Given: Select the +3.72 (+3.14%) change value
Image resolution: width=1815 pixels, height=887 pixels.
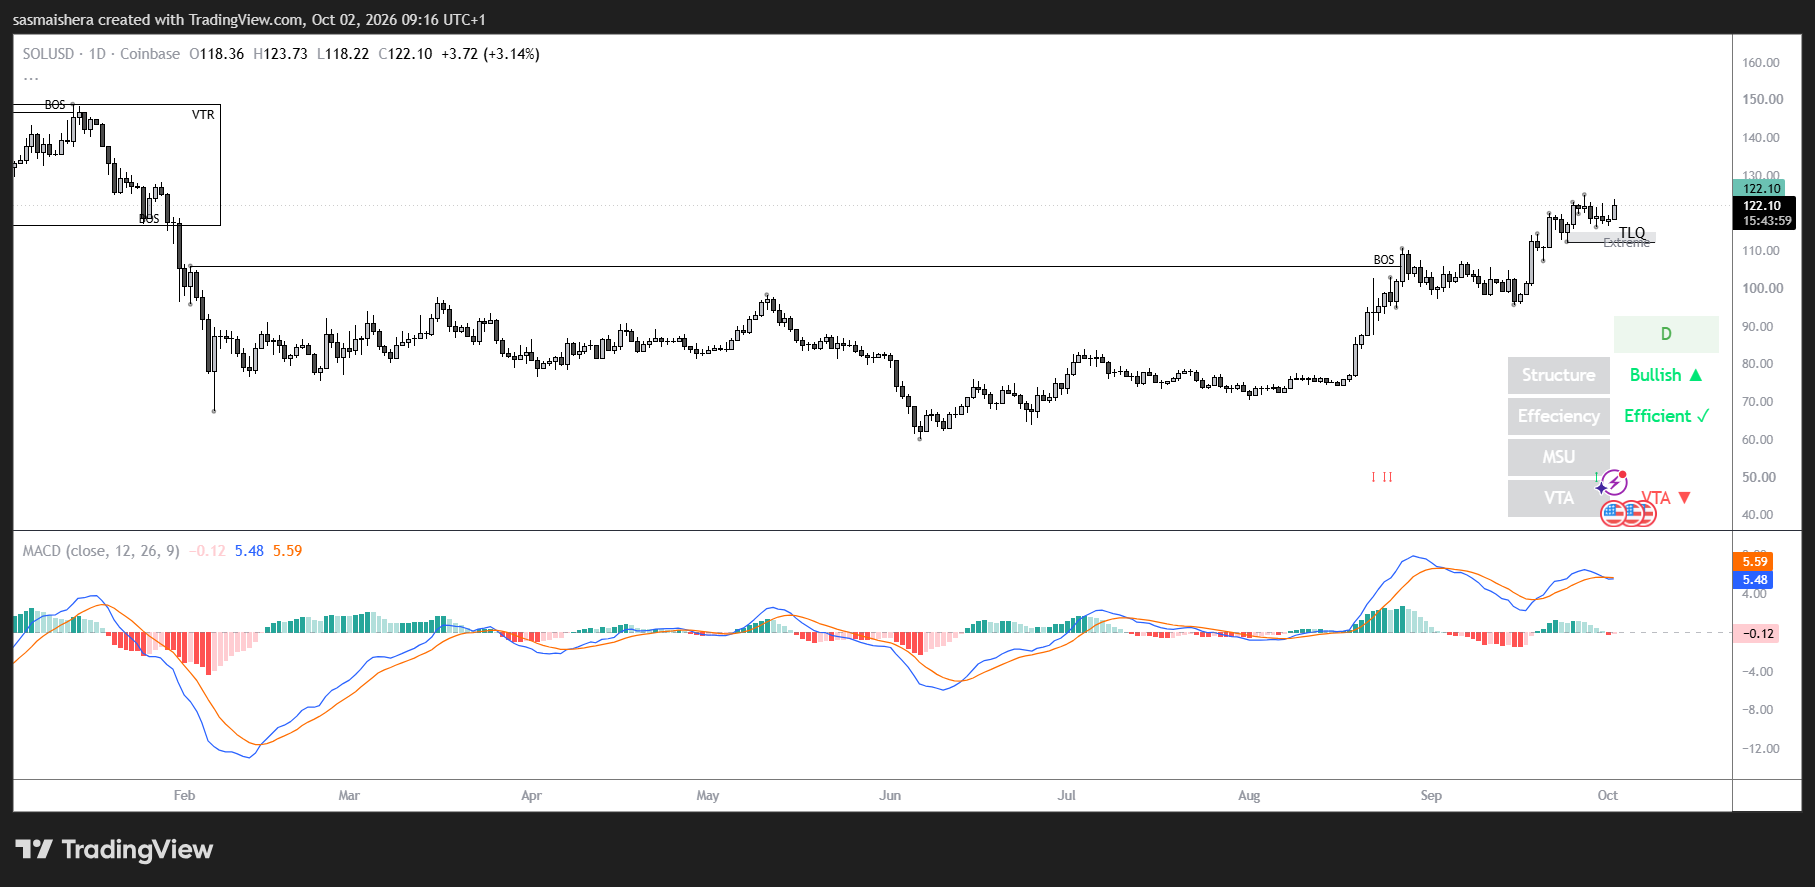Looking at the screenshot, I should click(x=490, y=54).
